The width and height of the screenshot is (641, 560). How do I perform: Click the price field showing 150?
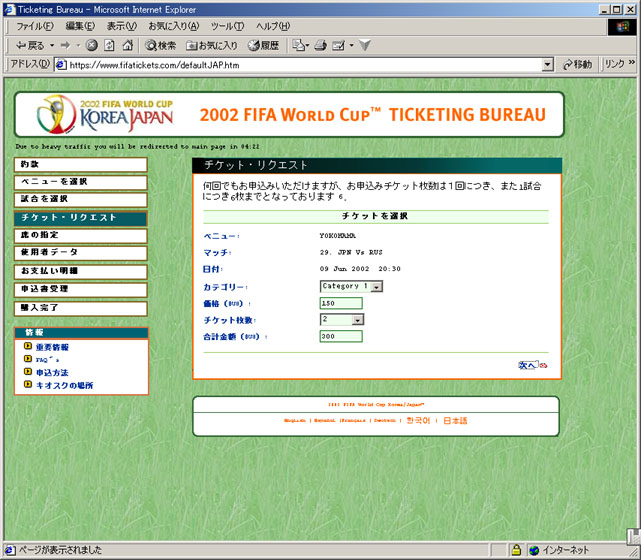(x=341, y=303)
